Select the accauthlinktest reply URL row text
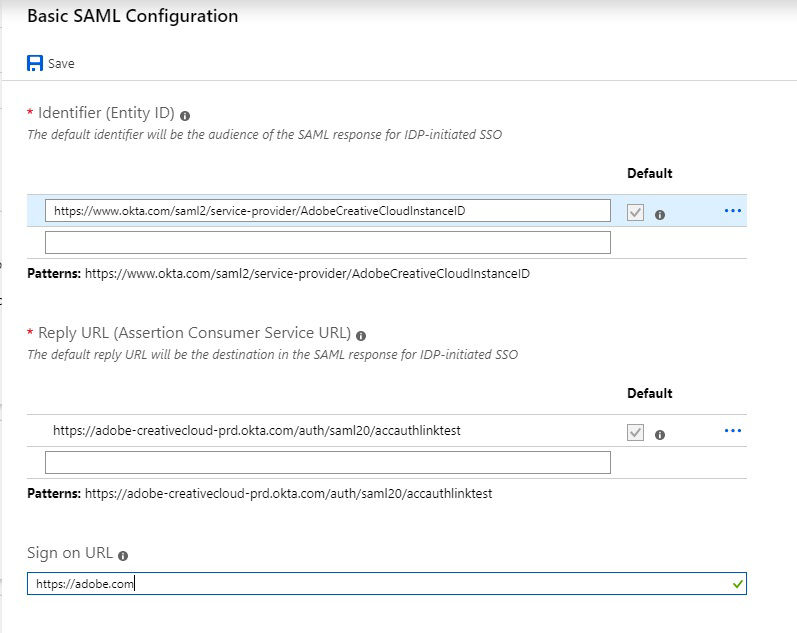 tap(257, 431)
